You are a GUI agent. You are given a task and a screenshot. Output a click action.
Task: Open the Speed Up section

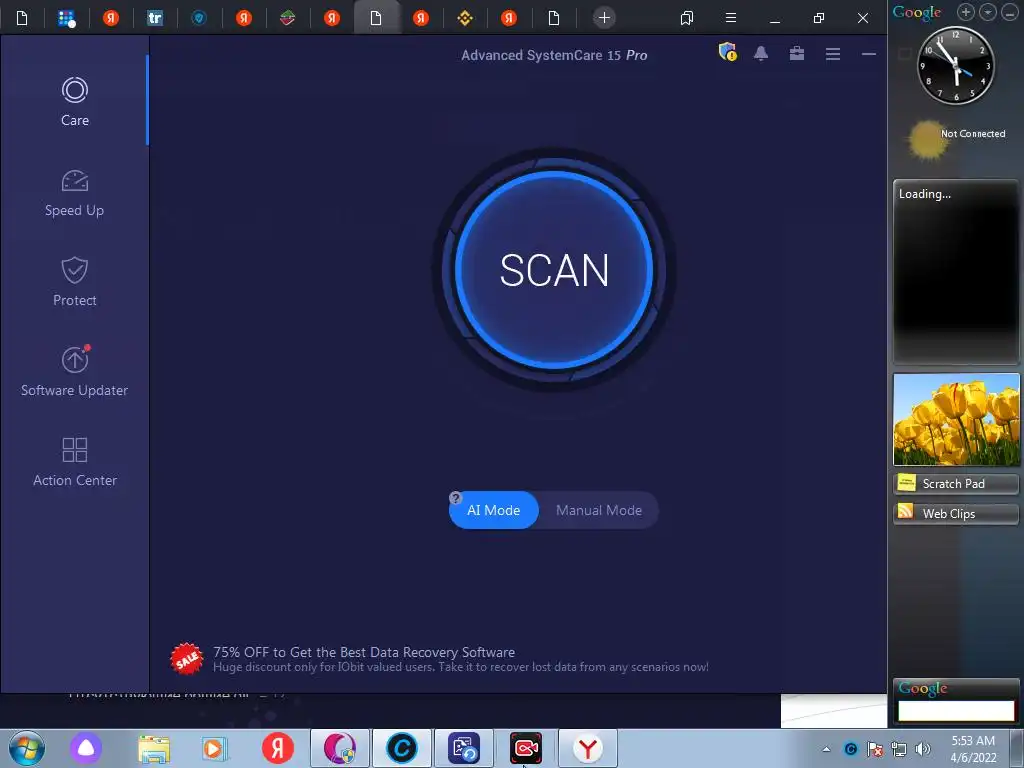tap(74, 193)
